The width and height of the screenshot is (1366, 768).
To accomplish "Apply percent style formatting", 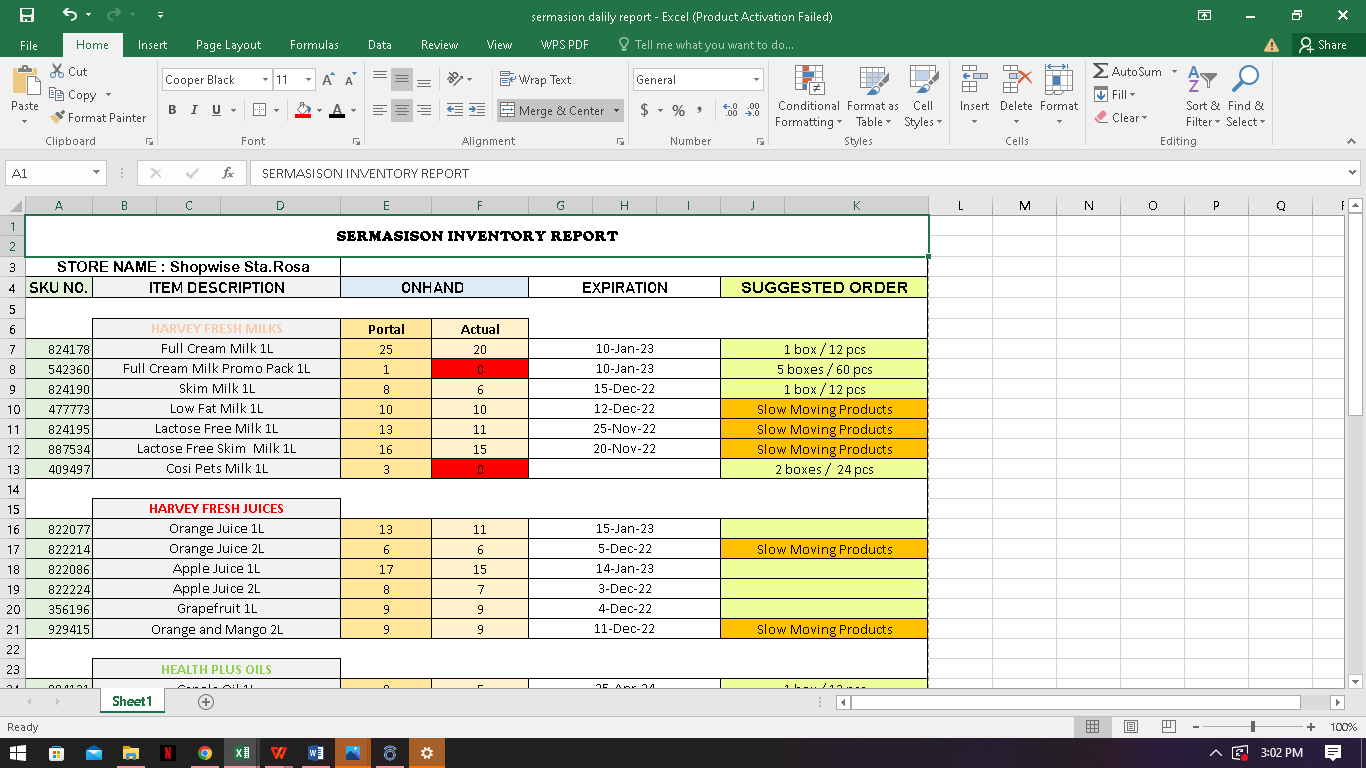I will [x=678, y=110].
